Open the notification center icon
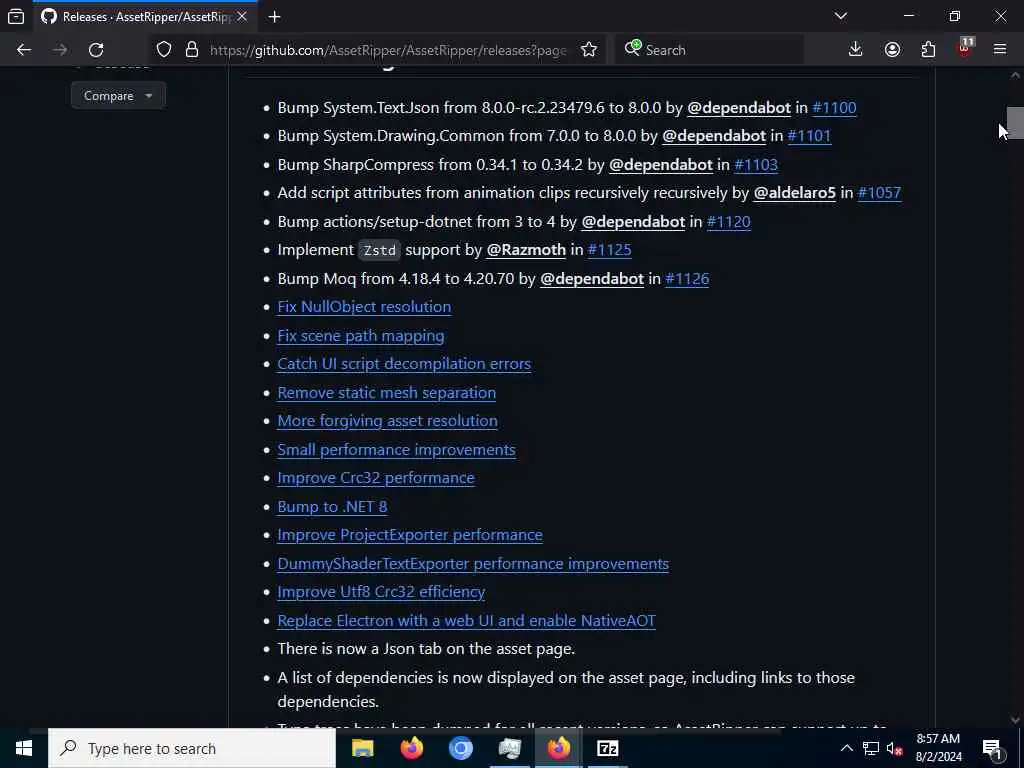The image size is (1024, 768). tap(993, 749)
